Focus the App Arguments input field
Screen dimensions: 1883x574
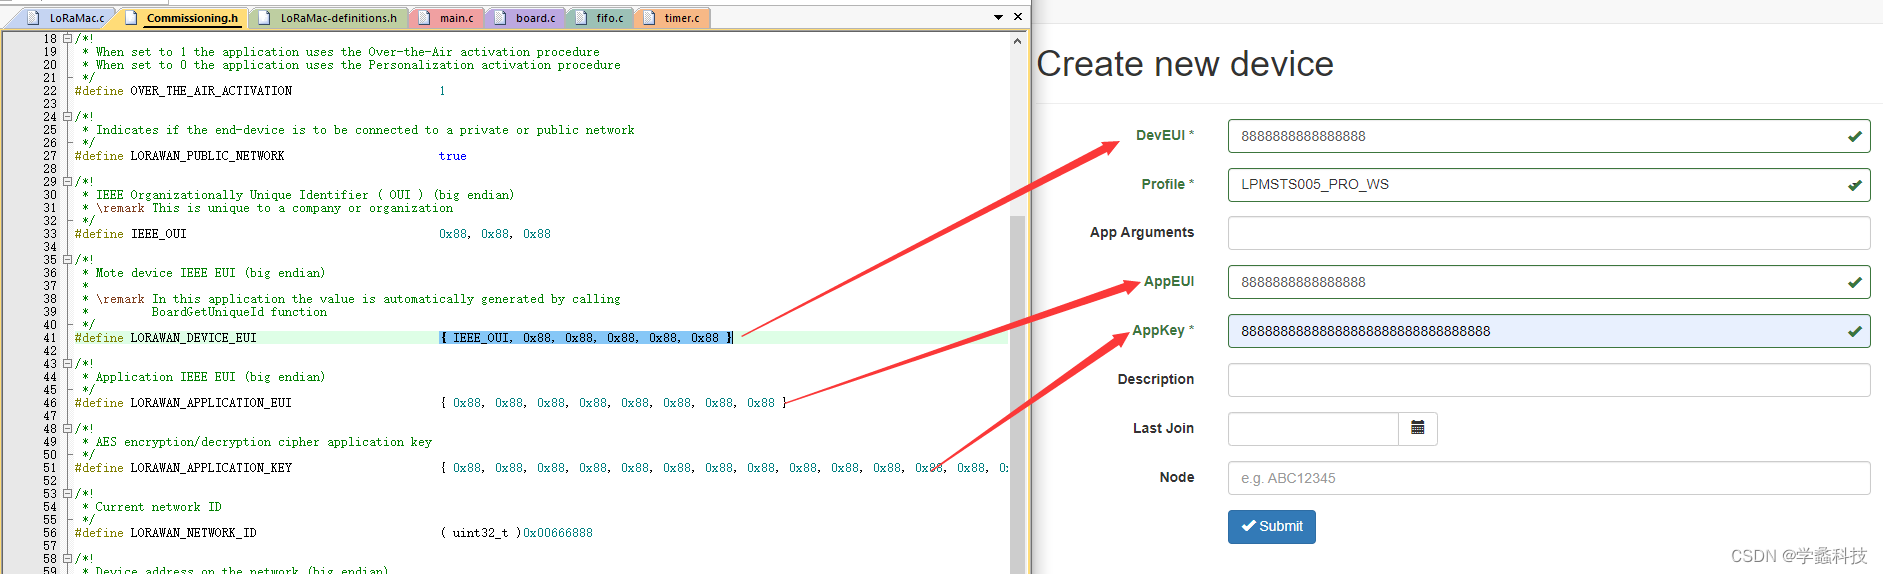[1548, 233]
